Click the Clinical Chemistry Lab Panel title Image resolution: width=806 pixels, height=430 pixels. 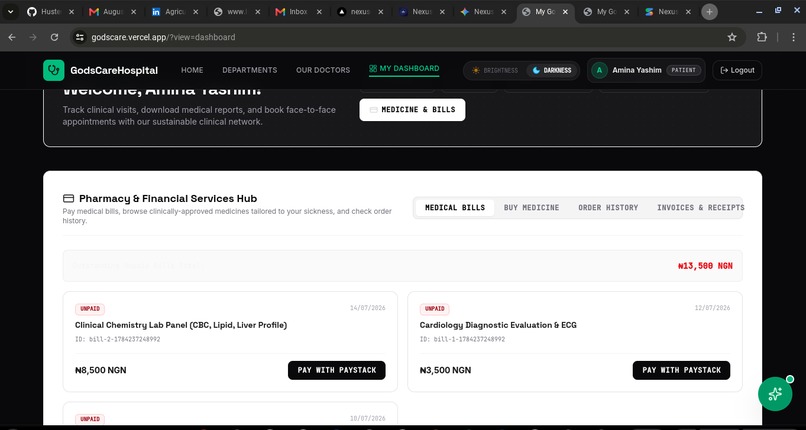[x=181, y=325]
